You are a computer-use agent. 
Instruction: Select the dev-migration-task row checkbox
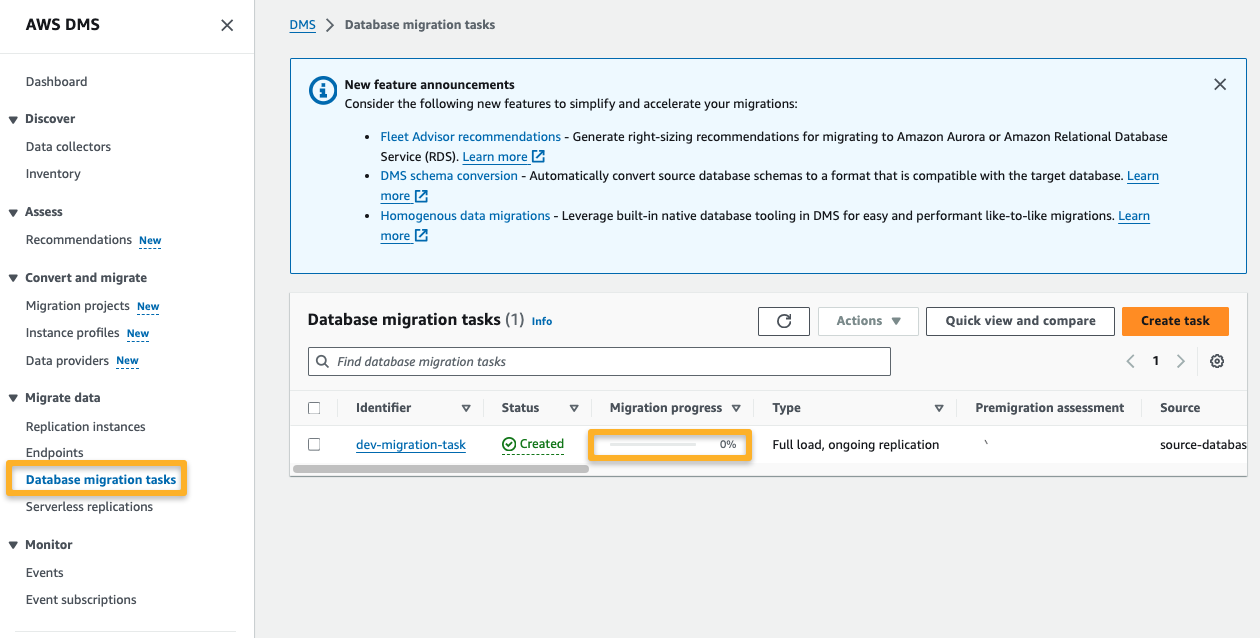tap(315, 444)
